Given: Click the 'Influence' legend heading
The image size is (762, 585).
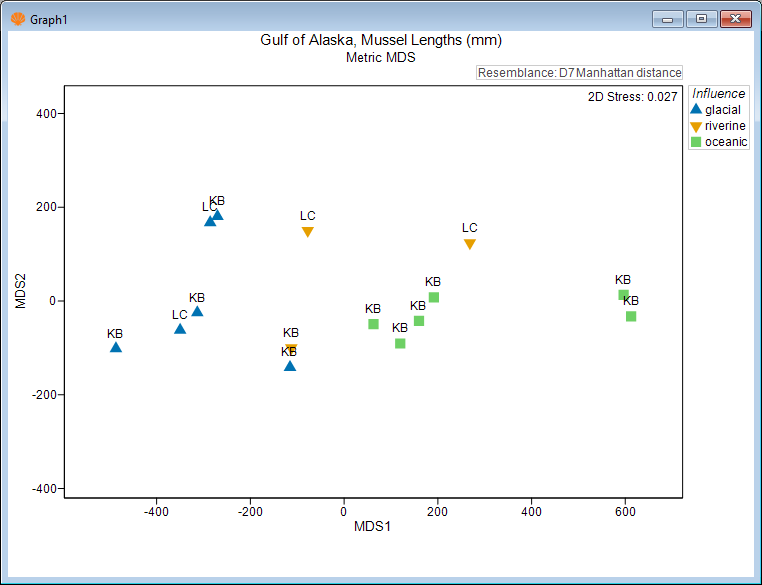Looking at the screenshot, I should pos(719,94).
